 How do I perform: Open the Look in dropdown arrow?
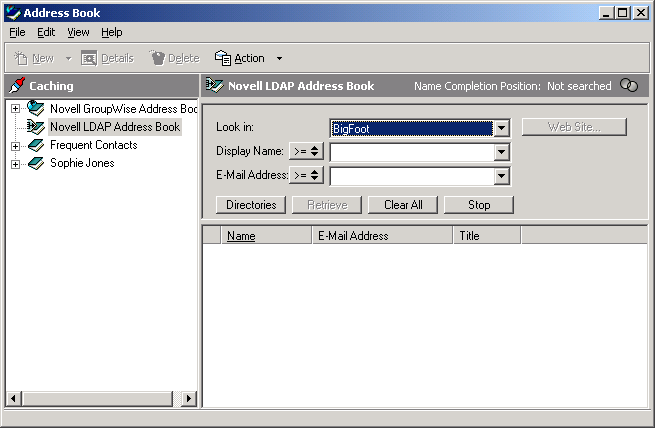point(501,128)
